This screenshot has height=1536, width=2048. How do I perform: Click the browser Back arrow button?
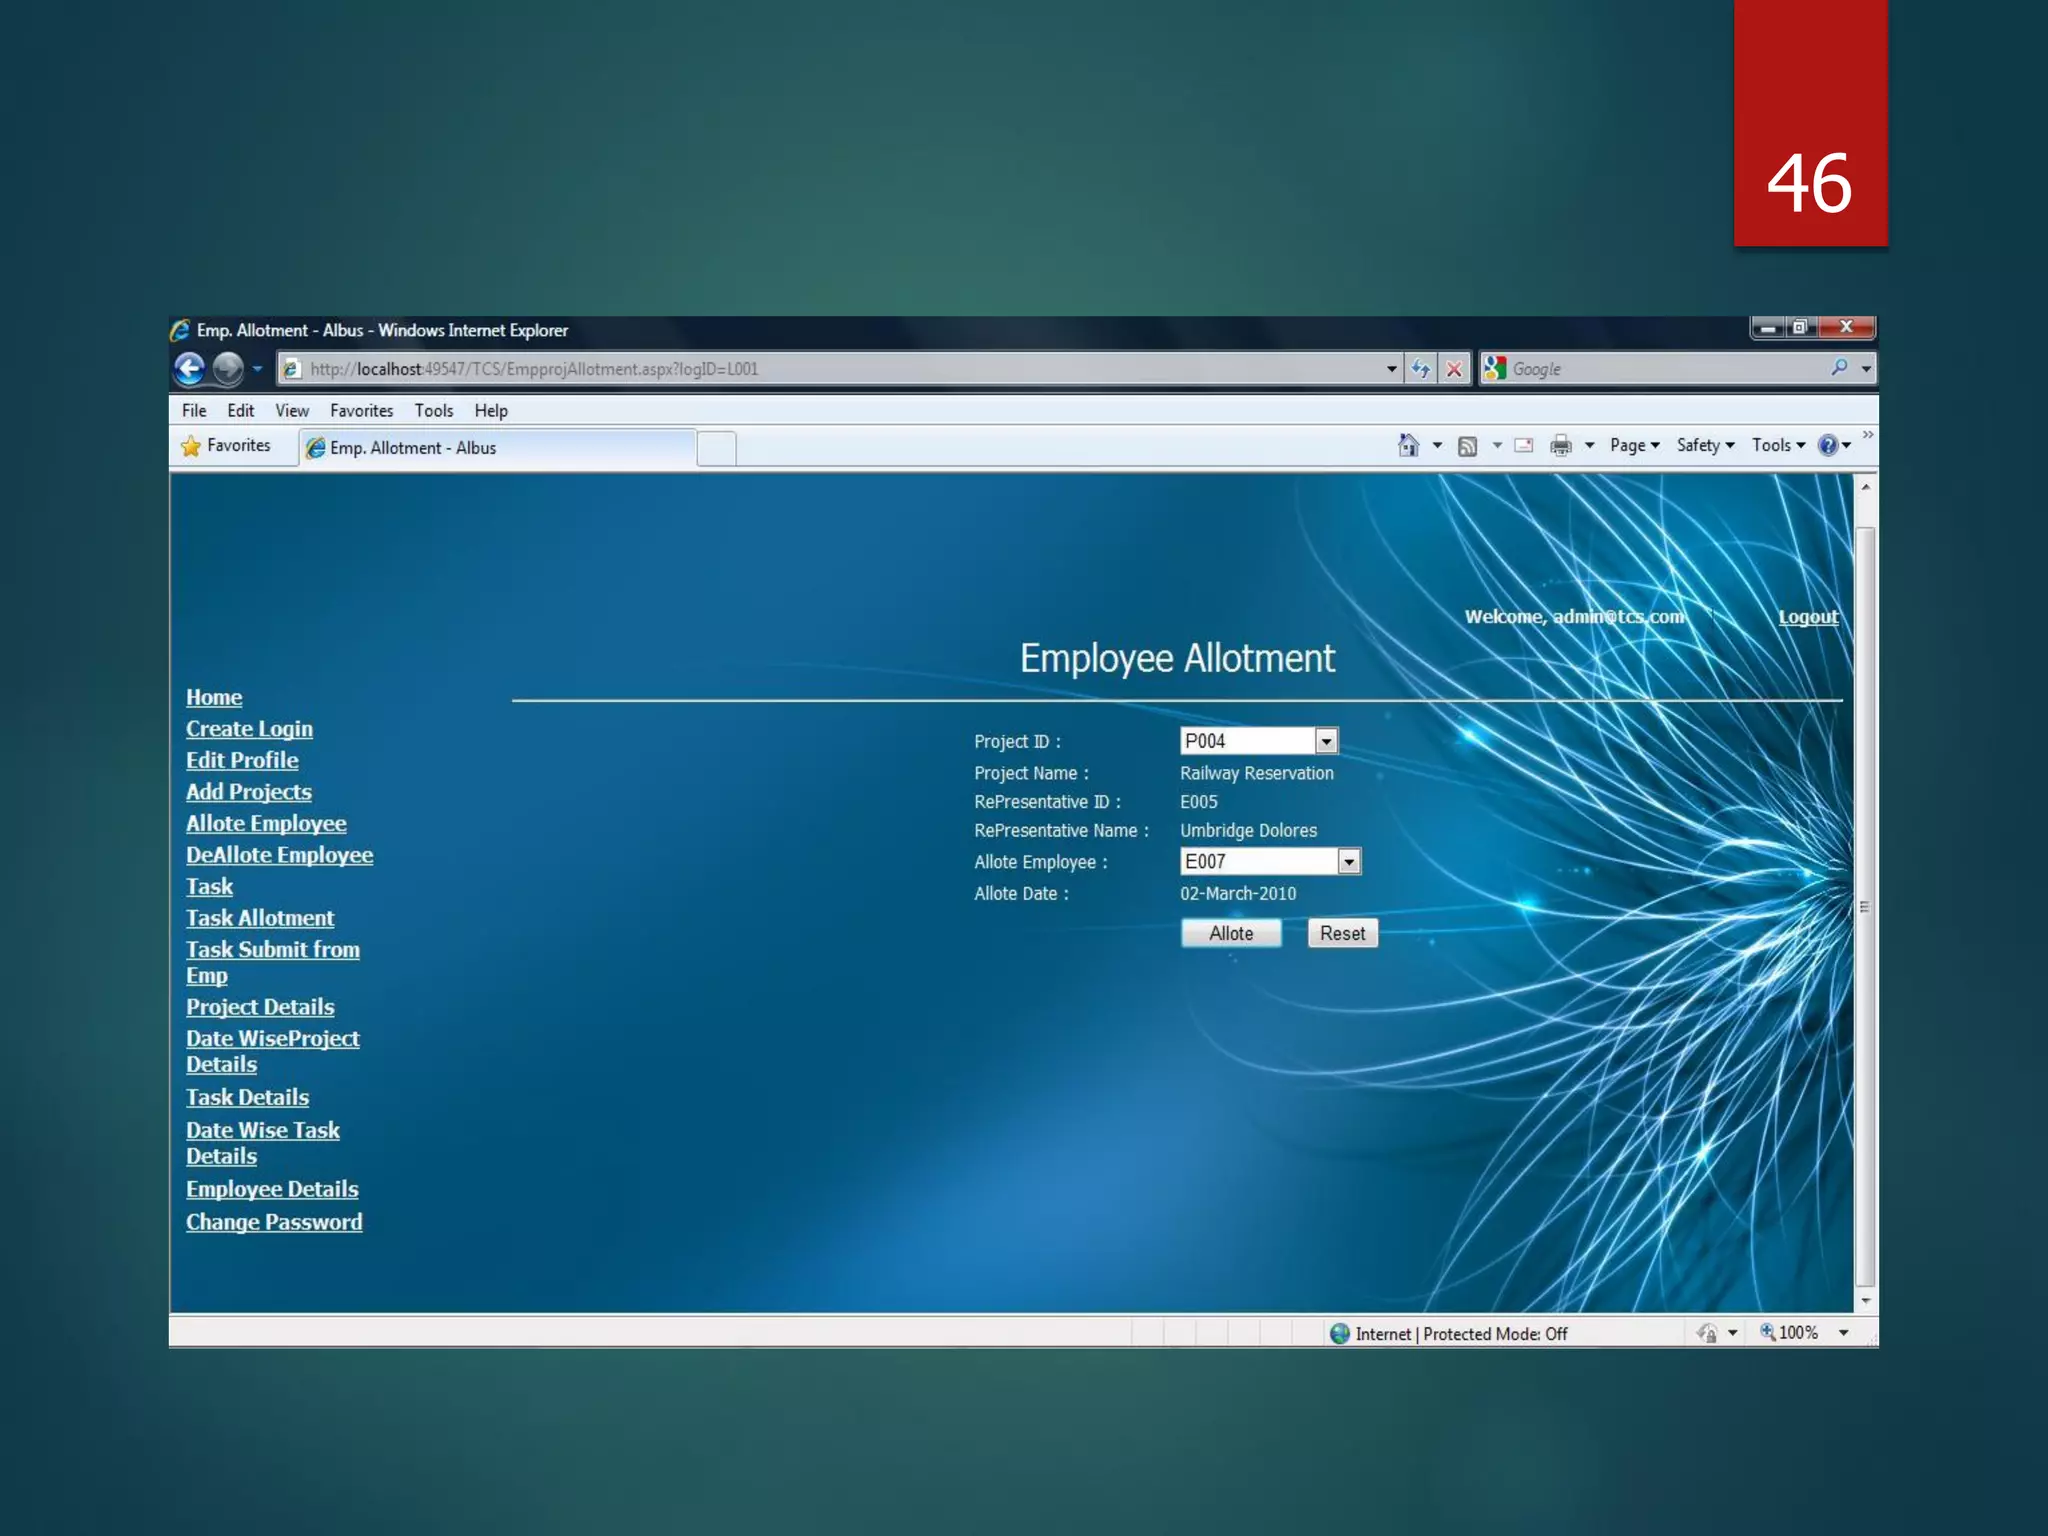189,369
